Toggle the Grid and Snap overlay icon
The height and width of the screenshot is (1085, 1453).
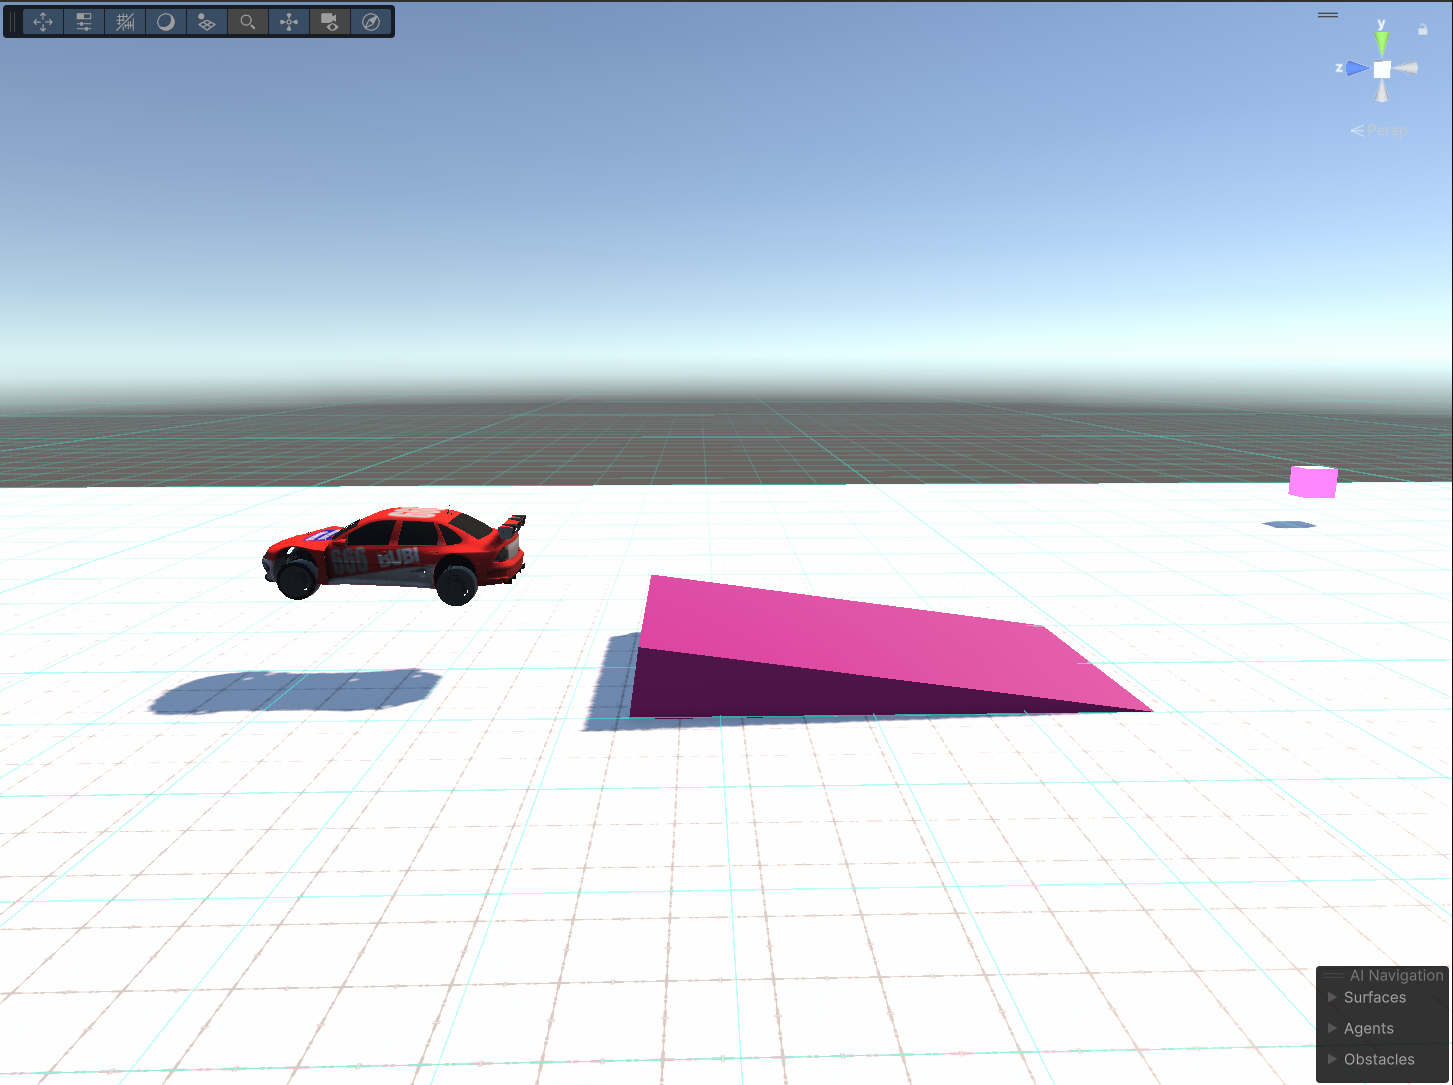(125, 22)
